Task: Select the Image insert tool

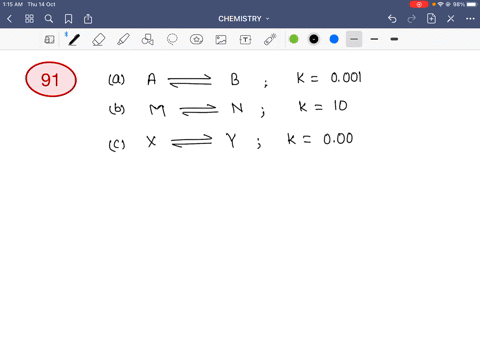Action: [221, 40]
